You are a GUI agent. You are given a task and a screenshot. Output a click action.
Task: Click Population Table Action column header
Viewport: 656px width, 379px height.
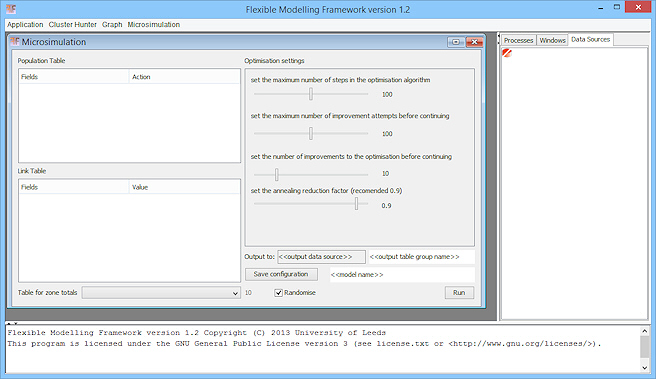click(x=184, y=77)
